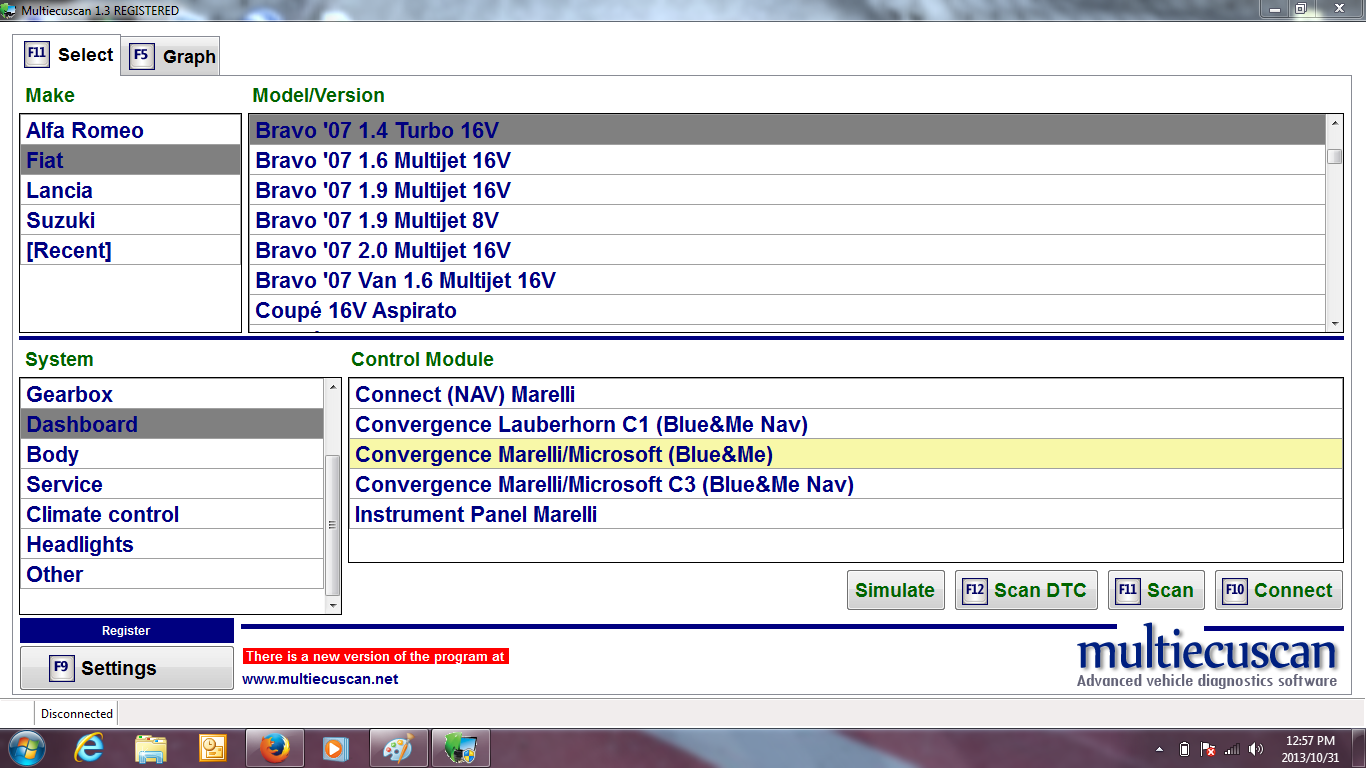Launch Firefox from the taskbar
This screenshot has width=1366, height=768.
click(x=274, y=748)
